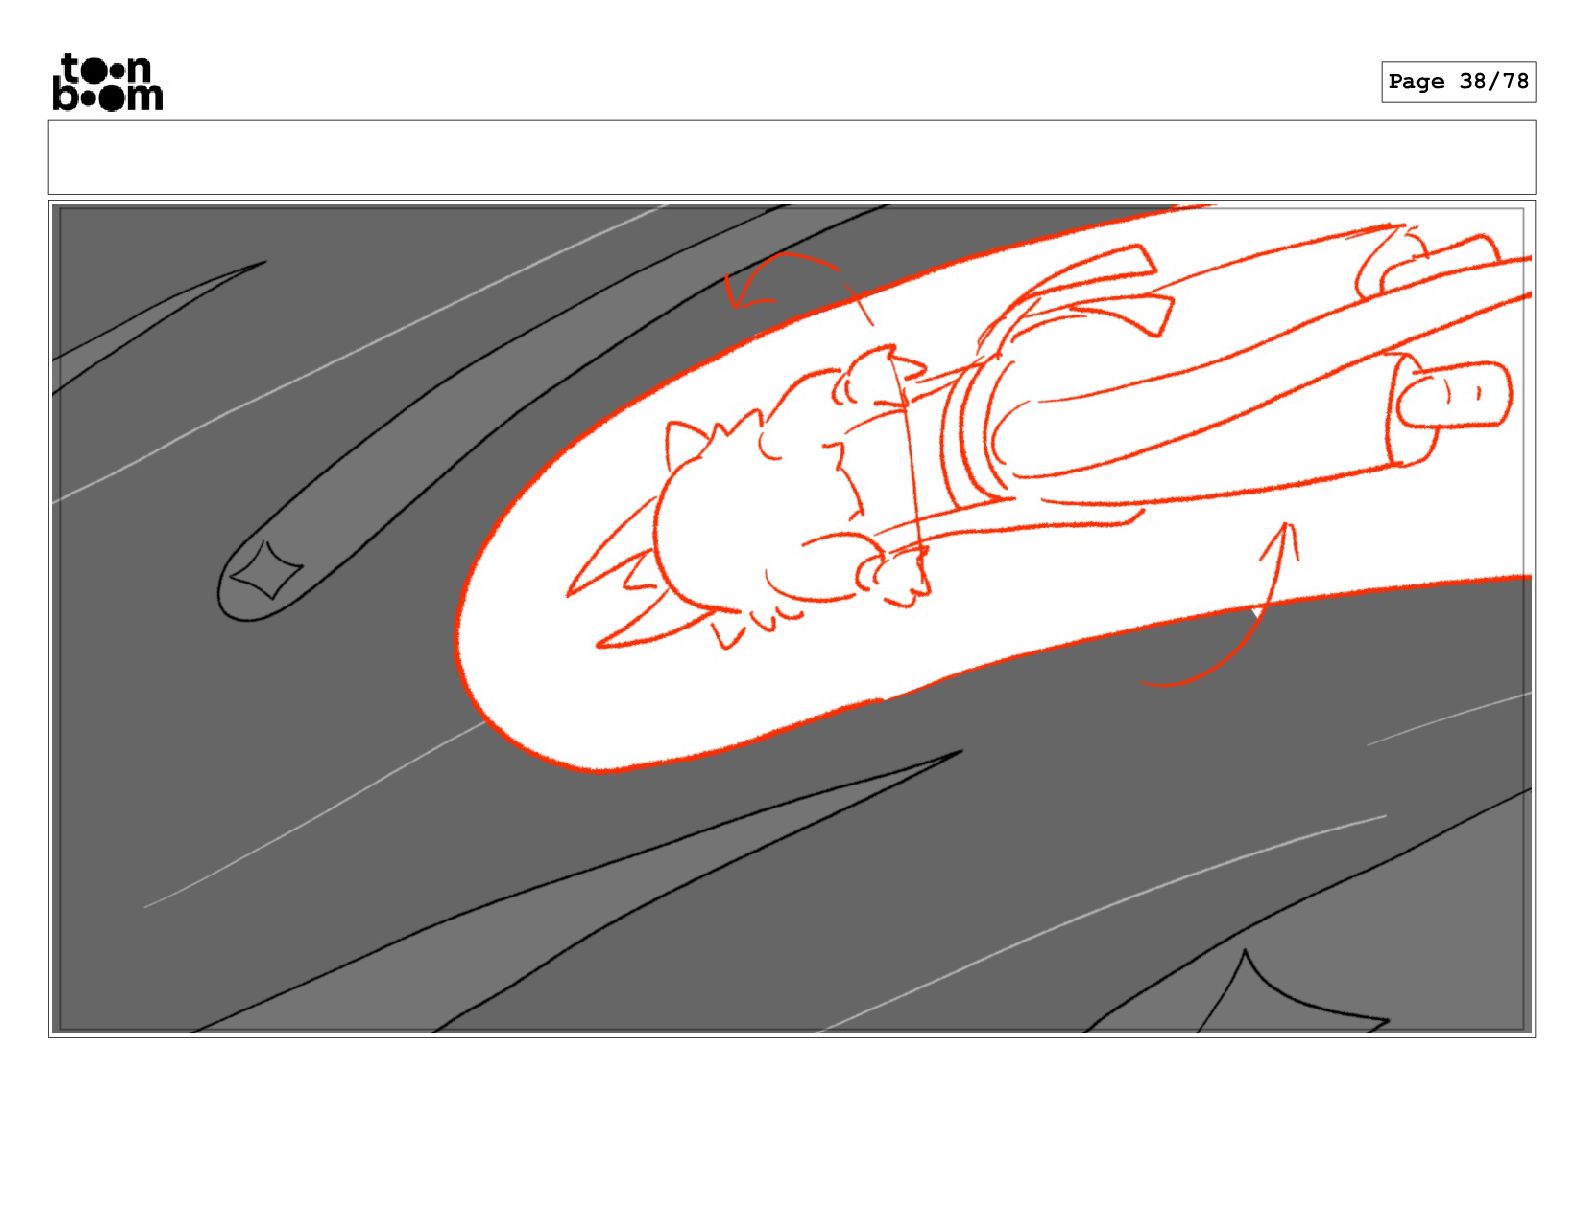This screenshot has width=1584, height=1224.
Task: Click the storyboard panel drawing
Action: 792,619
